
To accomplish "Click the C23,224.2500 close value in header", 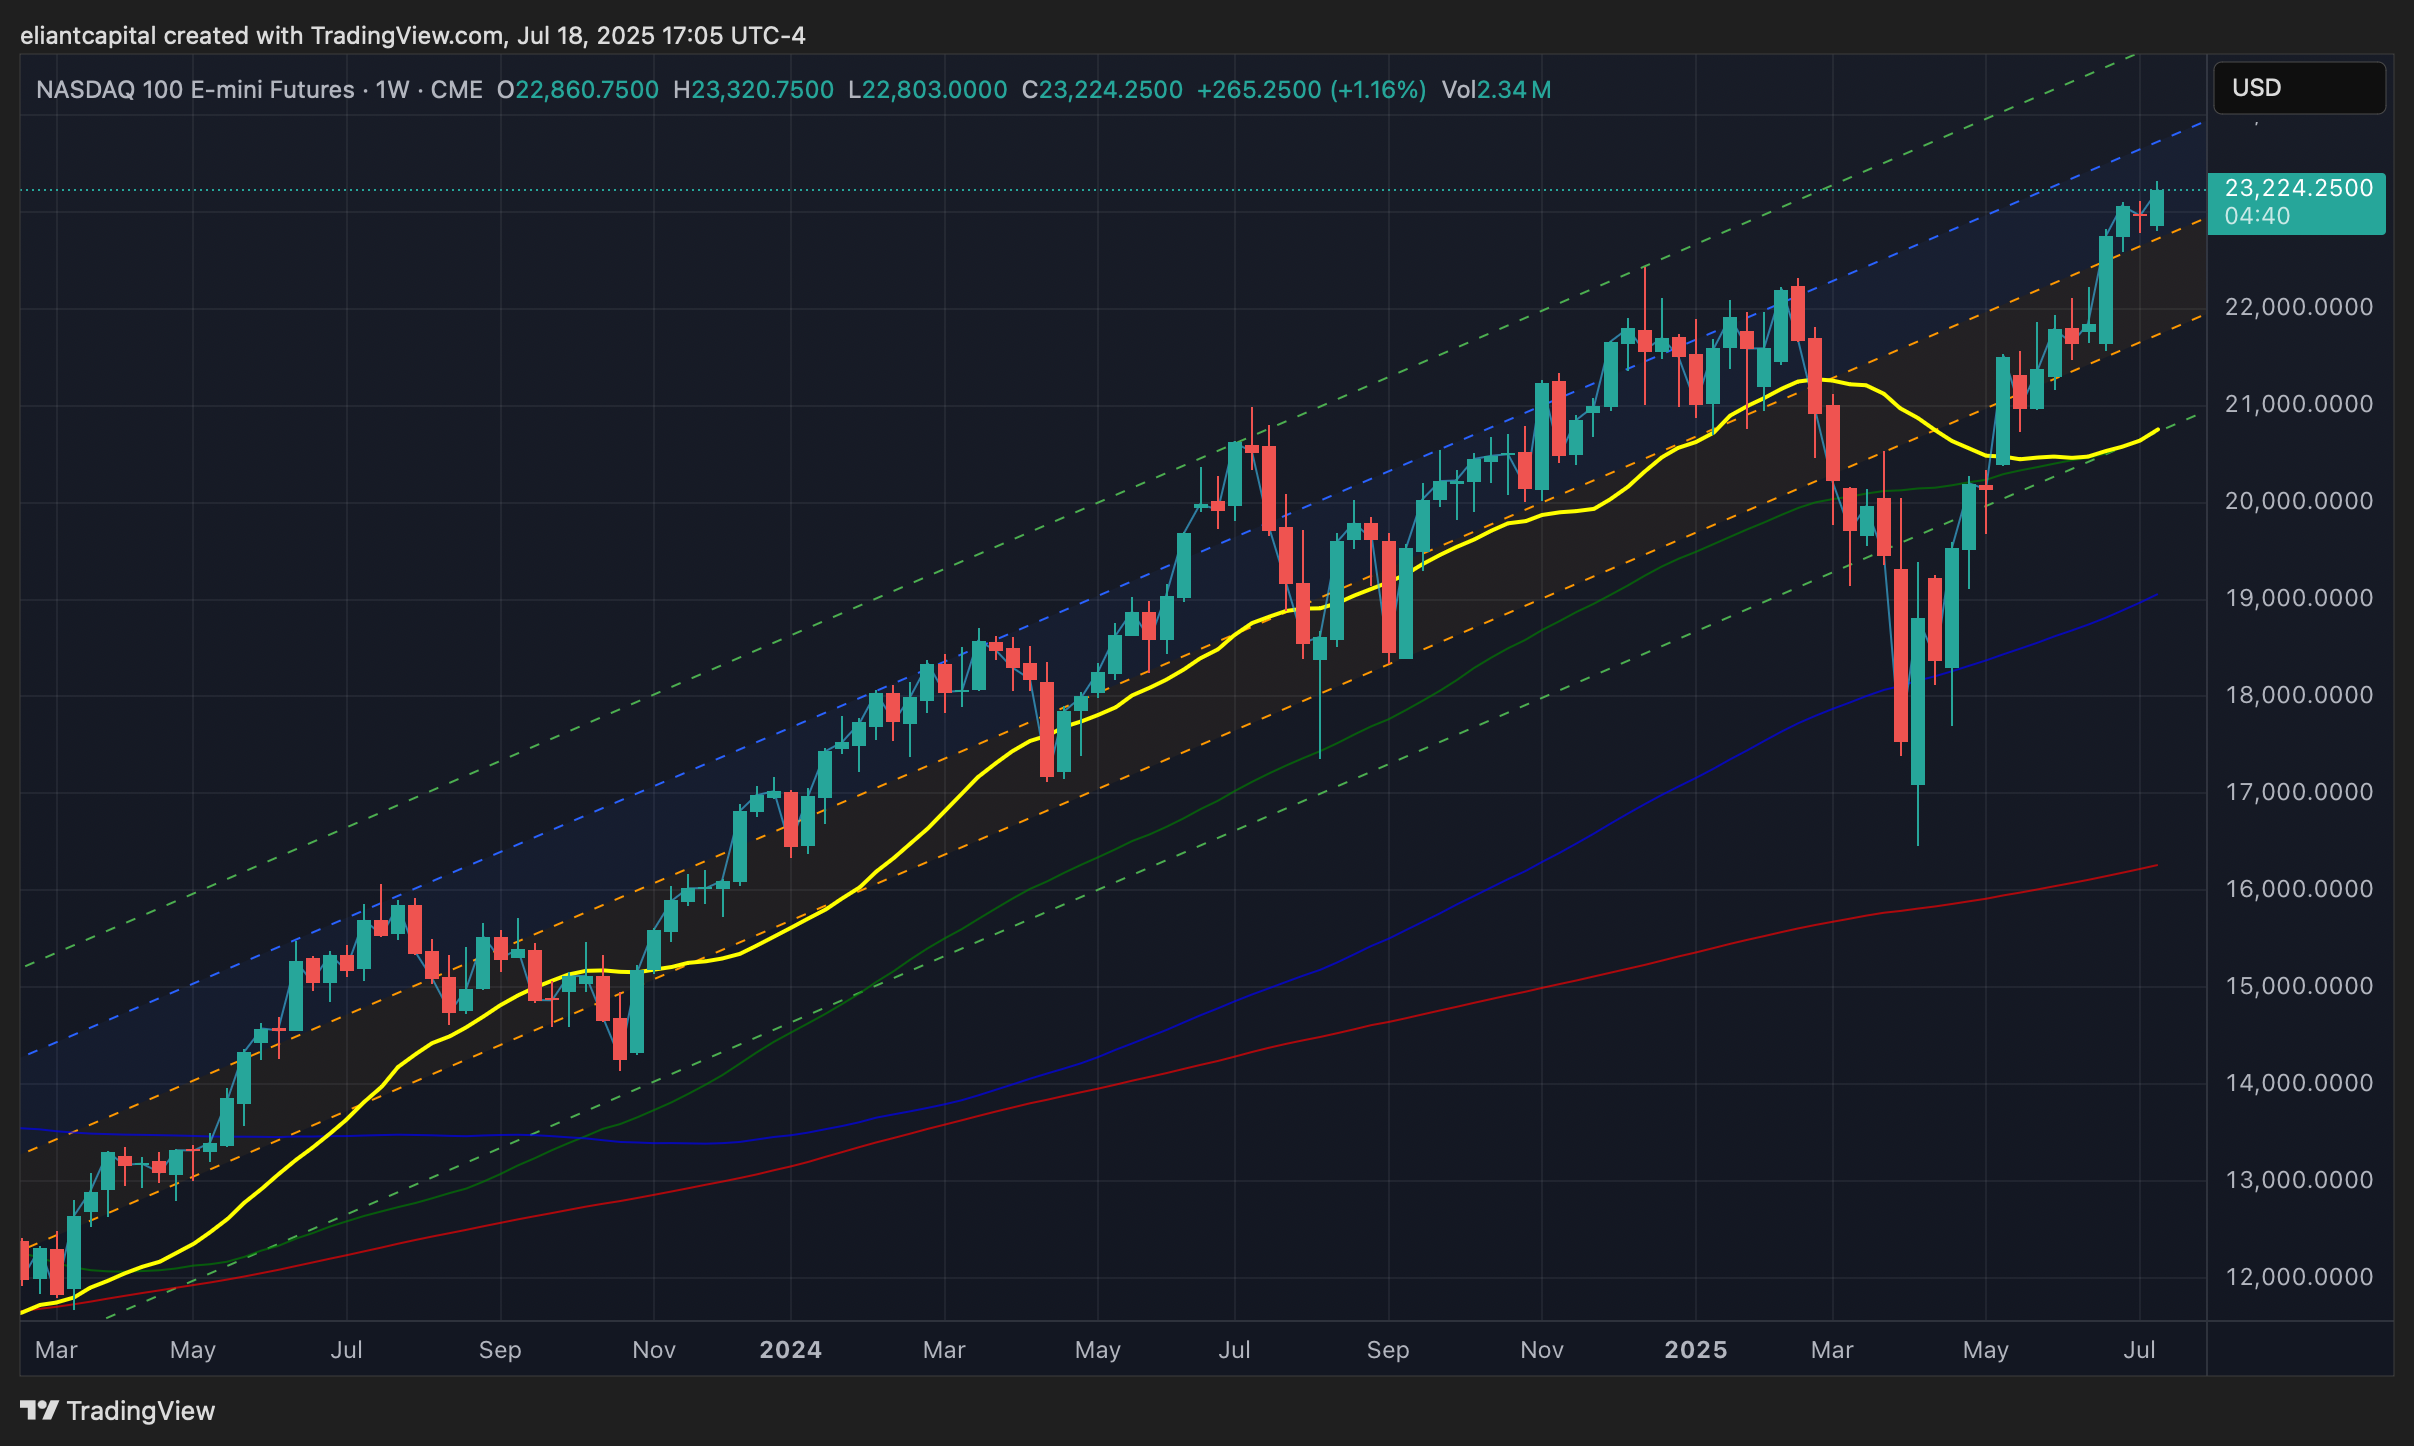I will (x=1102, y=90).
